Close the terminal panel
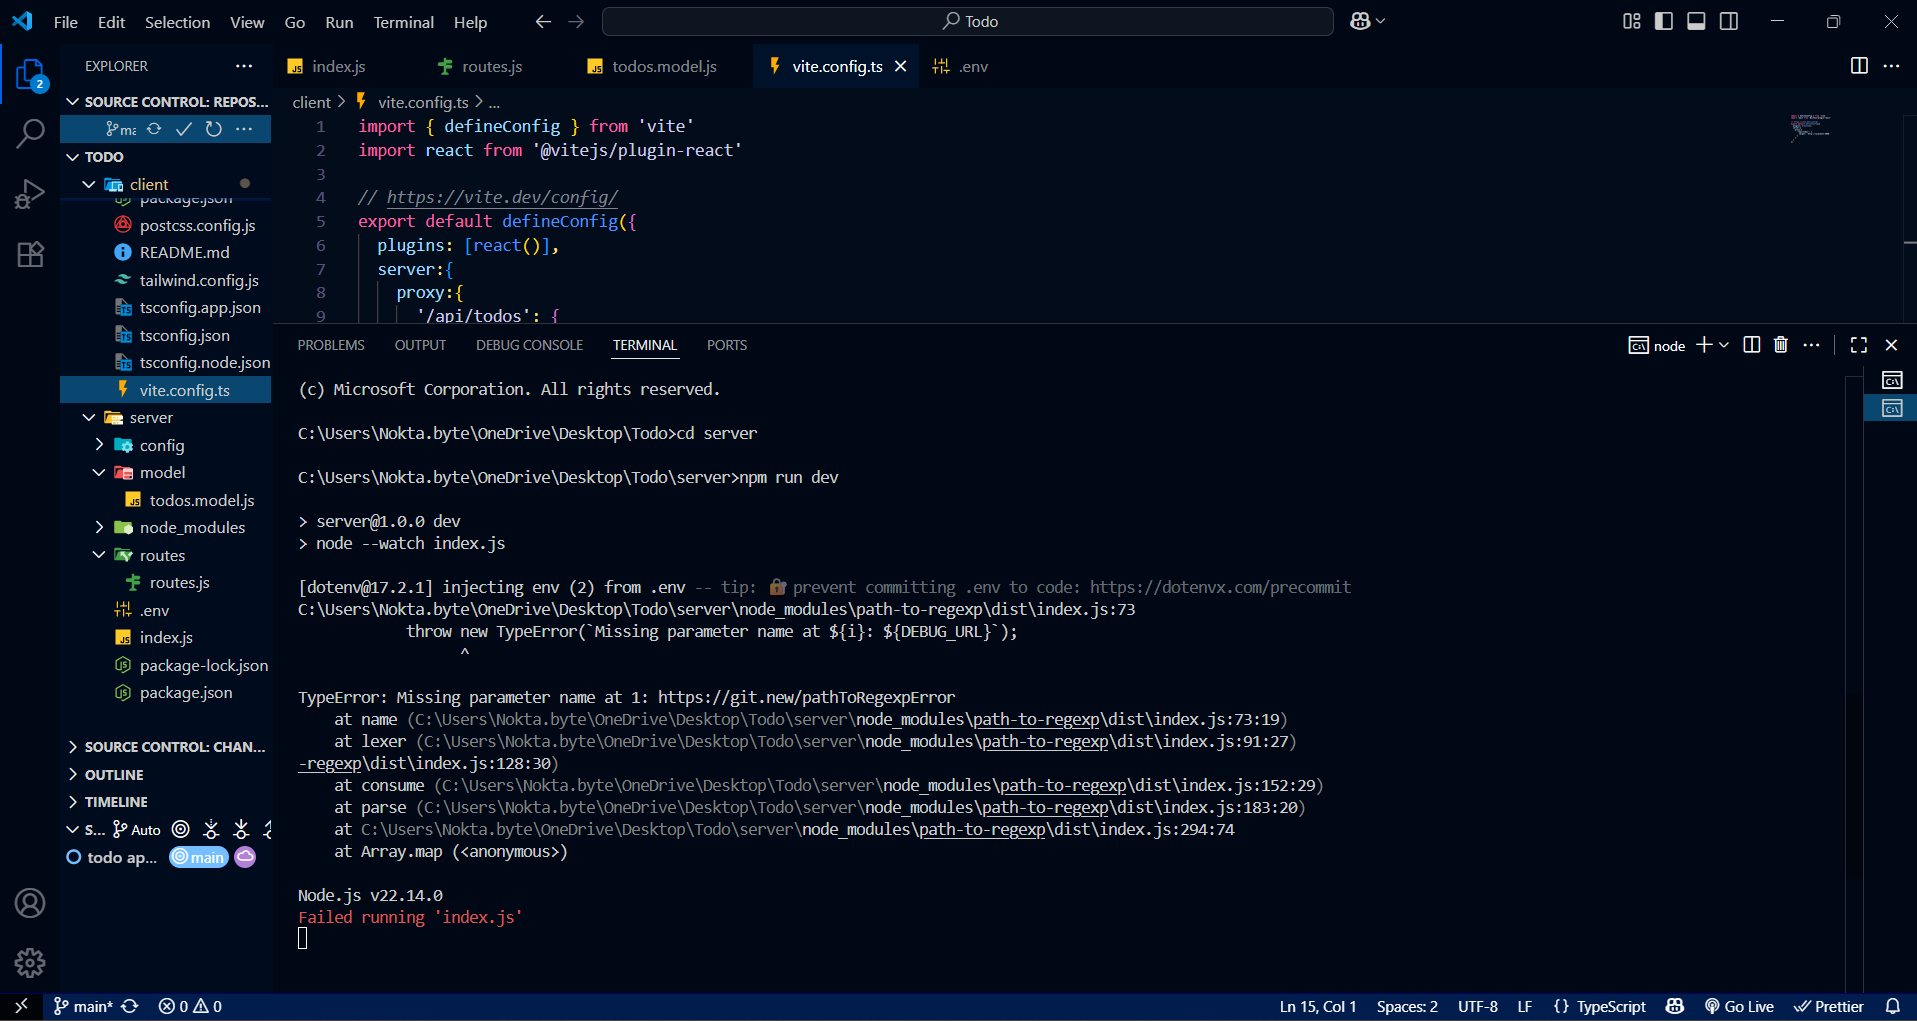1917x1021 pixels. pyautogui.click(x=1891, y=345)
